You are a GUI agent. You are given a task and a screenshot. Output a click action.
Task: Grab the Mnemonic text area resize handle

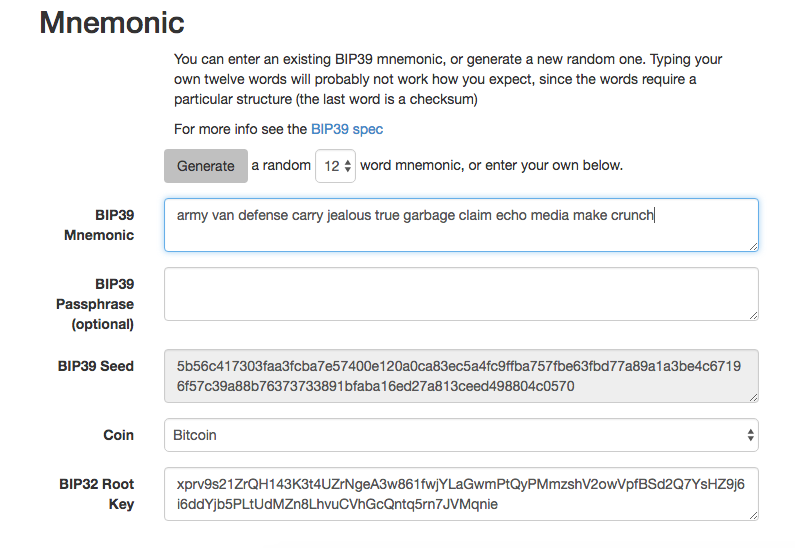tap(752, 245)
